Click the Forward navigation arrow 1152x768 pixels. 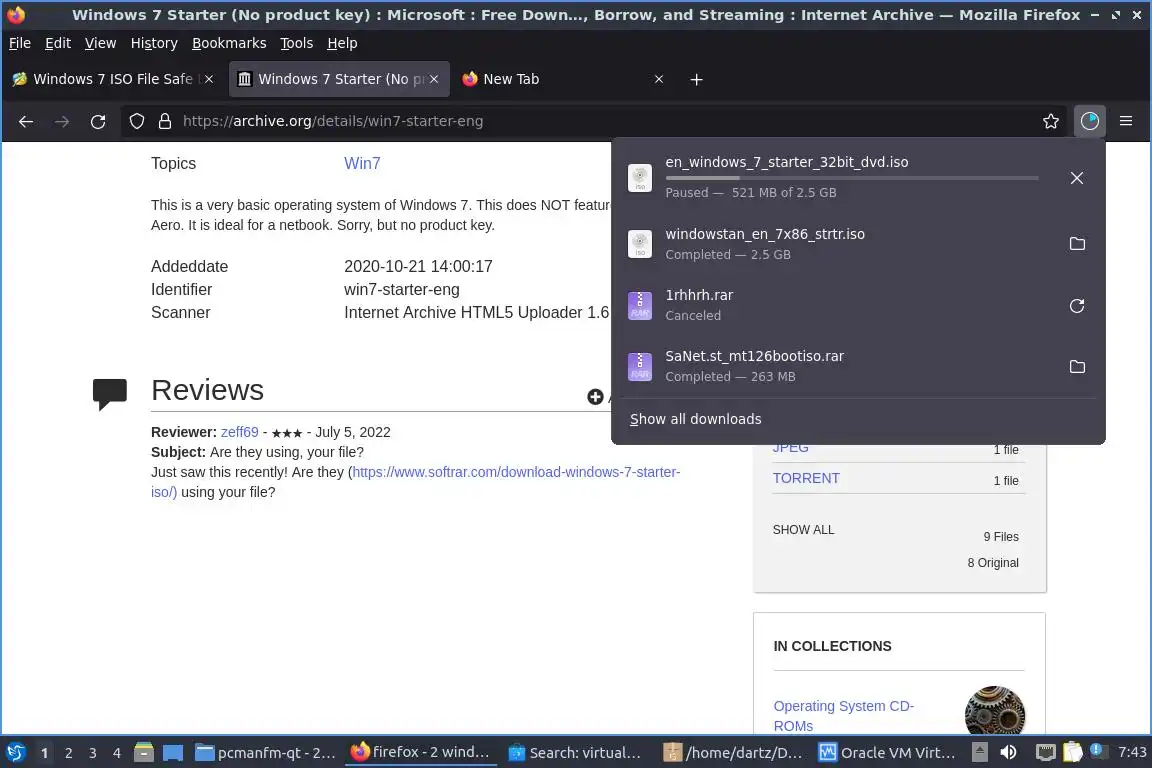[x=62, y=121]
